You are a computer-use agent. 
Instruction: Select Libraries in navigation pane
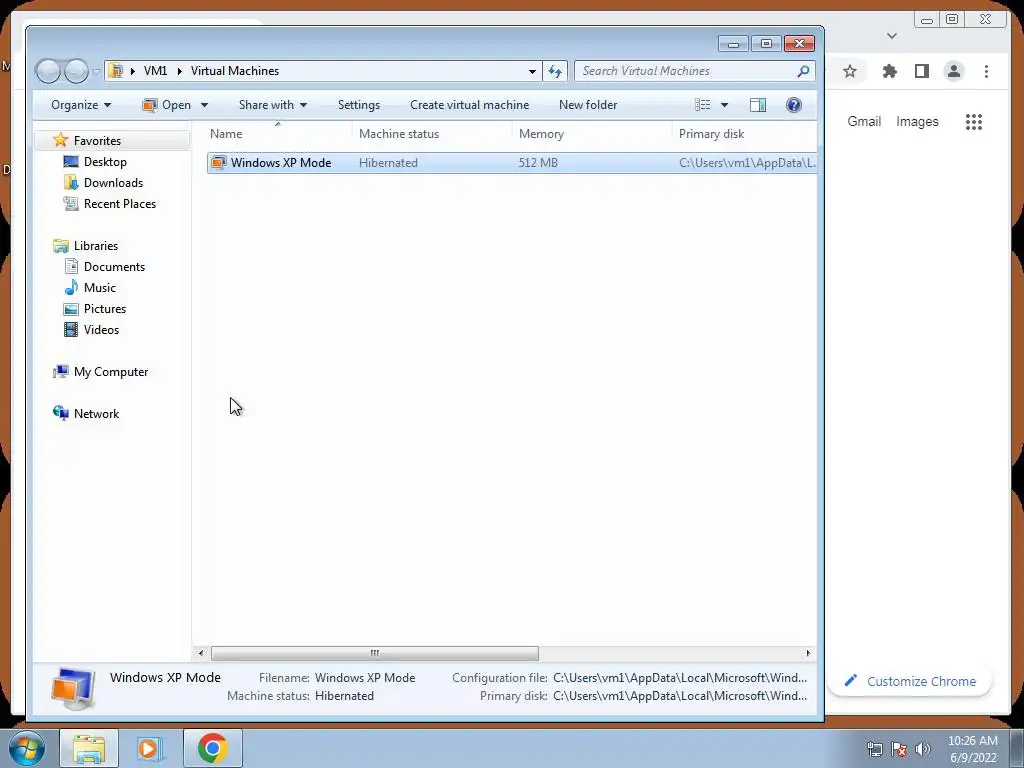(95, 246)
